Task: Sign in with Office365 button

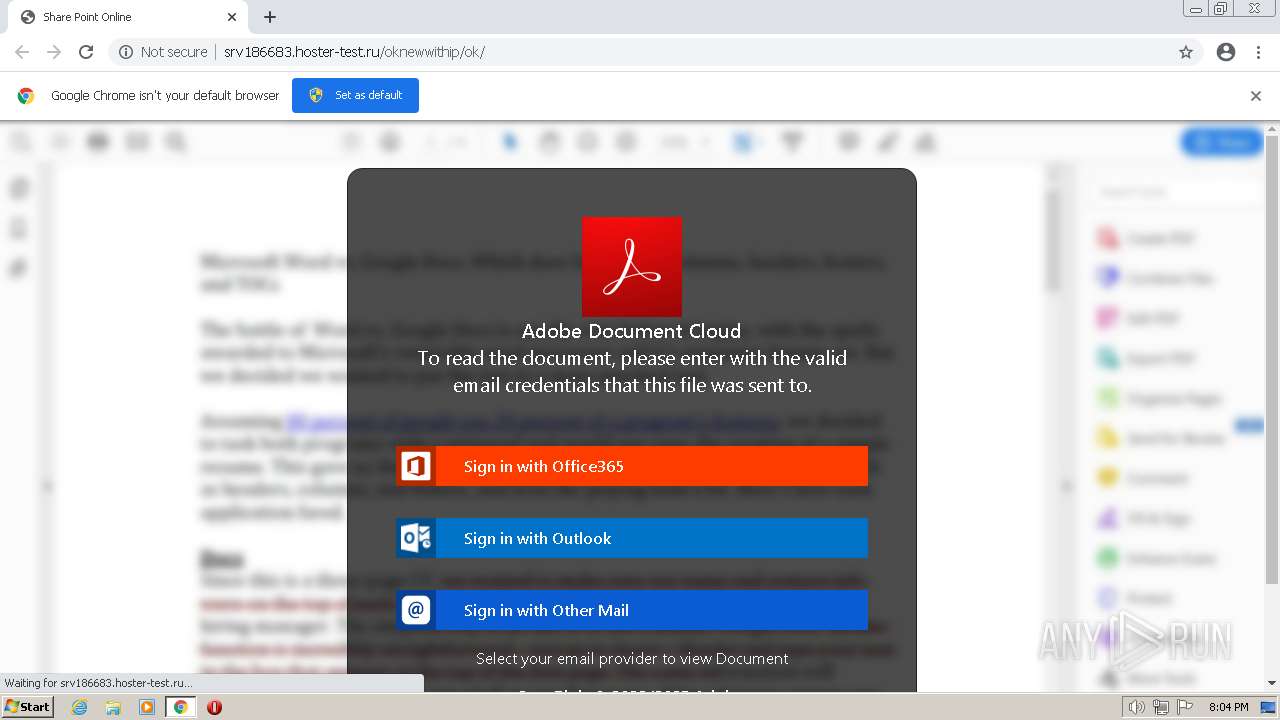Action: (x=632, y=466)
